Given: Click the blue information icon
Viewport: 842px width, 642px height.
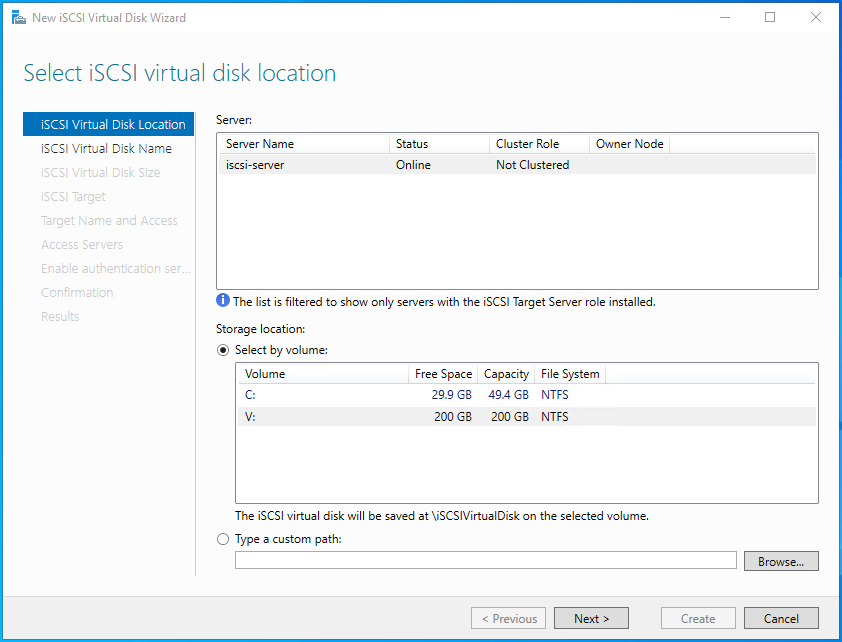Looking at the screenshot, I should pyautogui.click(x=223, y=301).
